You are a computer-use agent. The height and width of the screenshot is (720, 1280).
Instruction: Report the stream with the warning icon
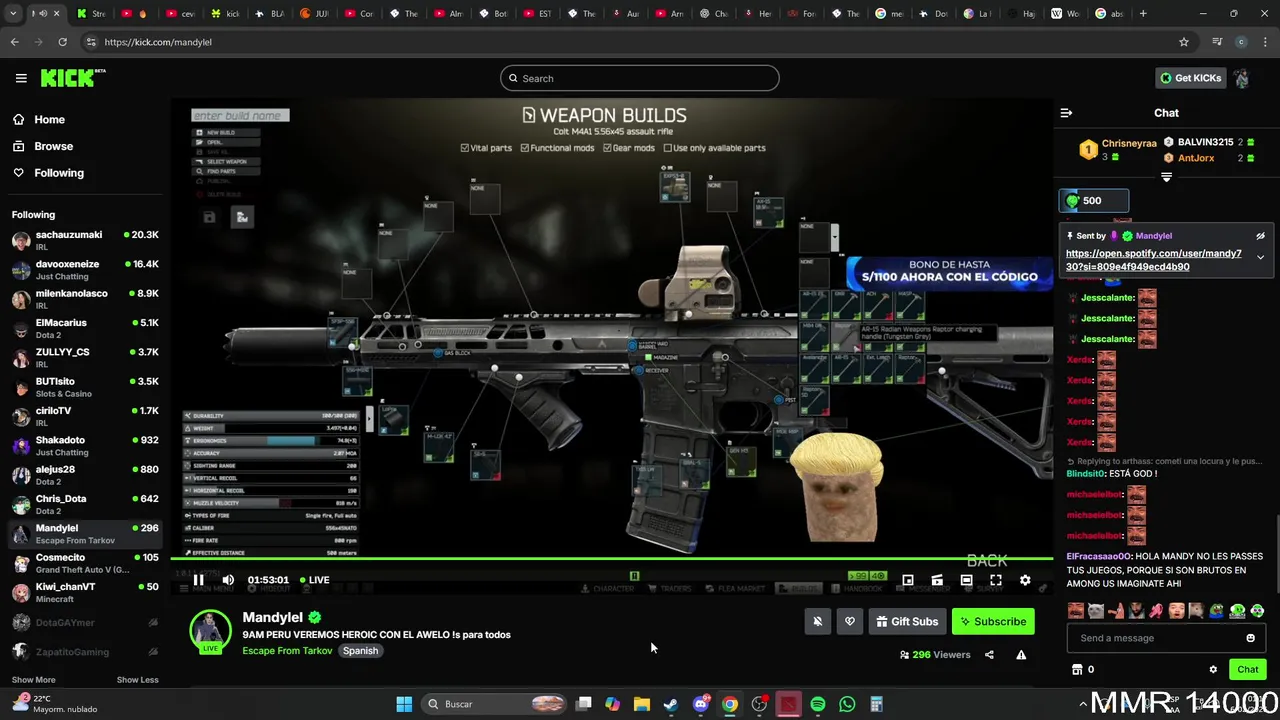click(x=1021, y=655)
